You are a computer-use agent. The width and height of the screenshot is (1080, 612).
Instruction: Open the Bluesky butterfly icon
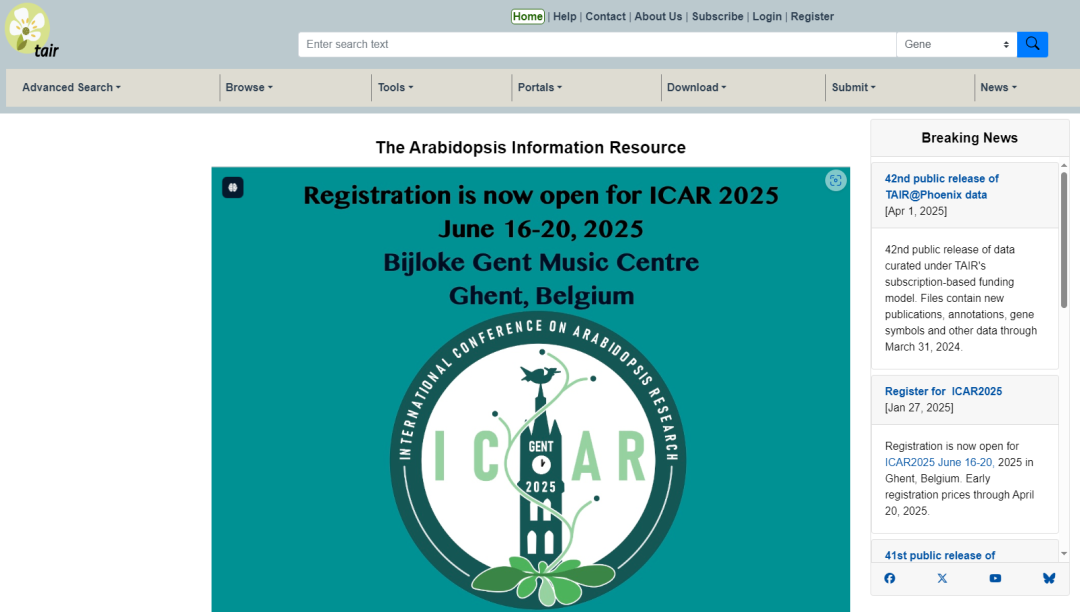coord(1048,578)
